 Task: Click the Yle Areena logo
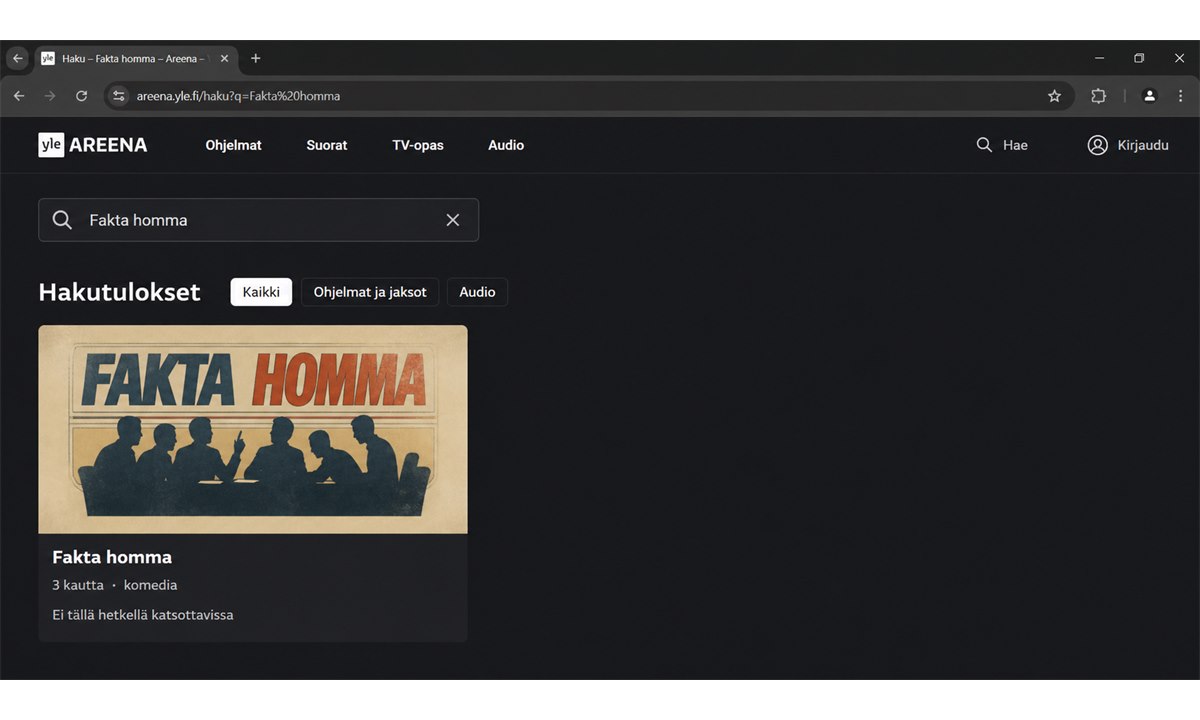tap(93, 145)
